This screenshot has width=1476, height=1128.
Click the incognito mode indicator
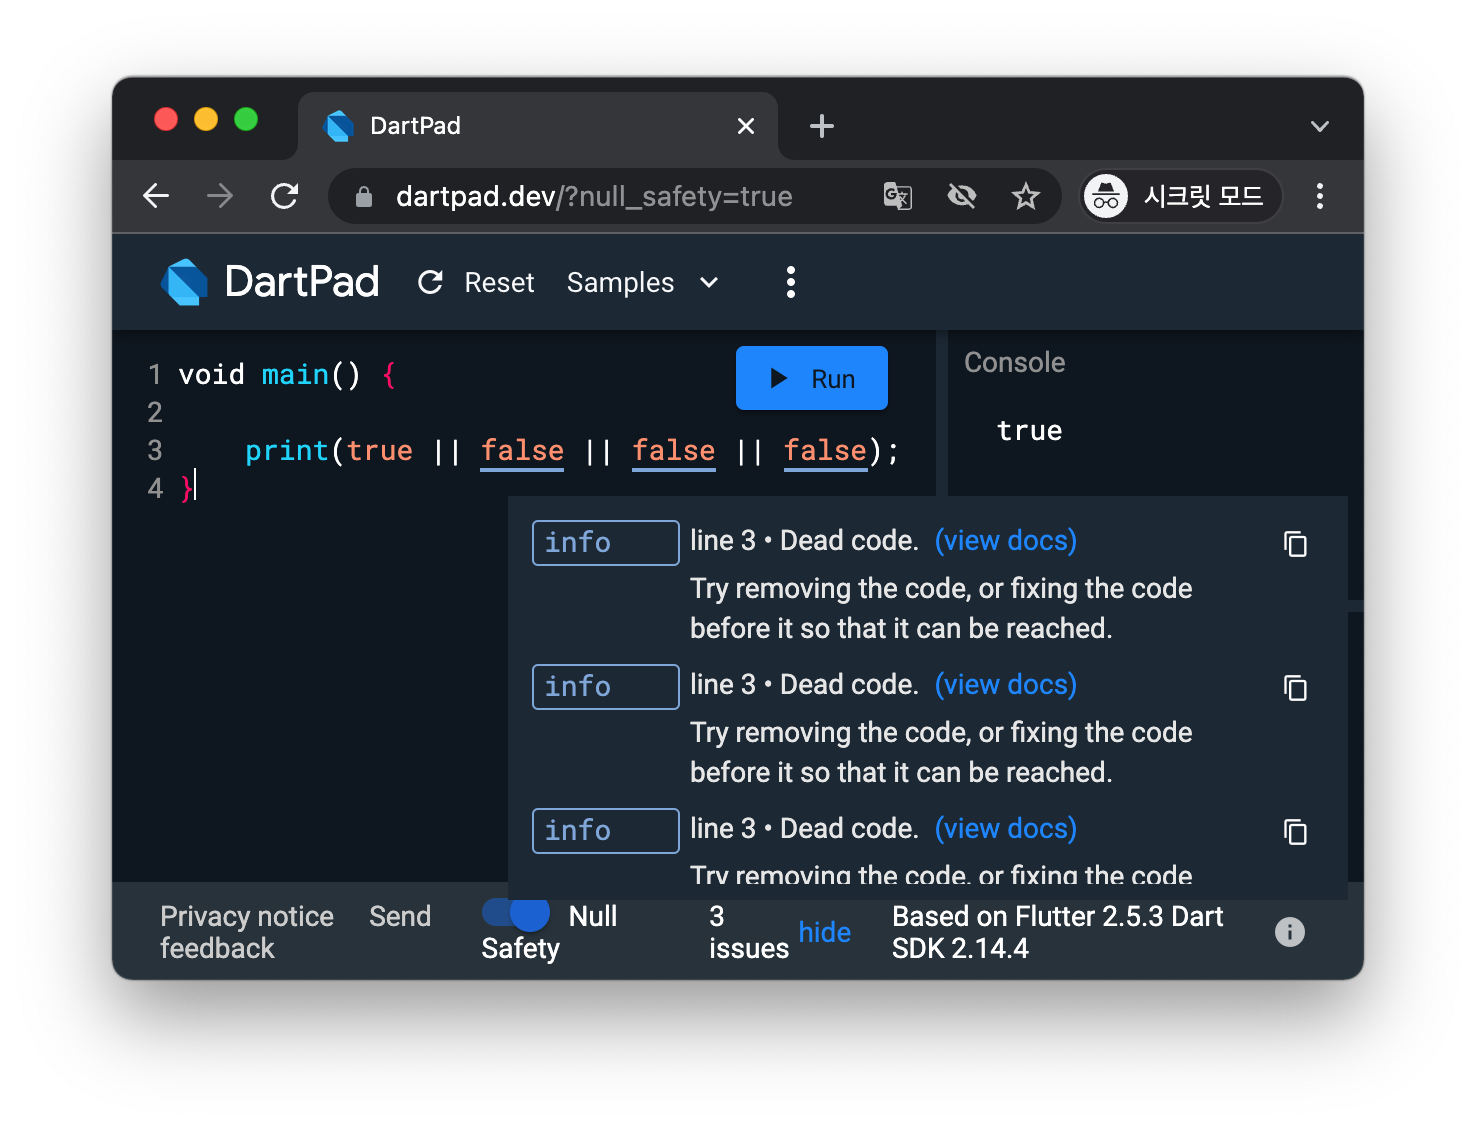tap(1181, 196)
